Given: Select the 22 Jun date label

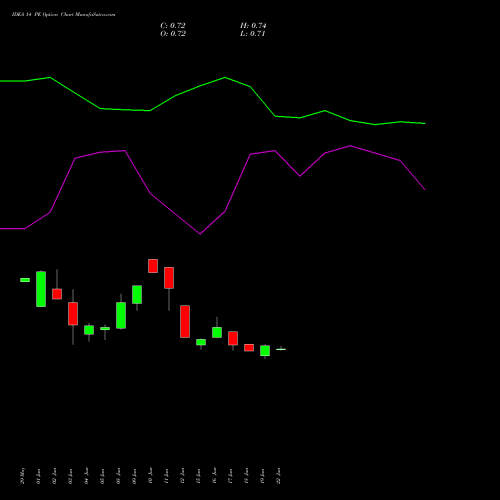Looking at the screenshot, I should coord(279,476).
